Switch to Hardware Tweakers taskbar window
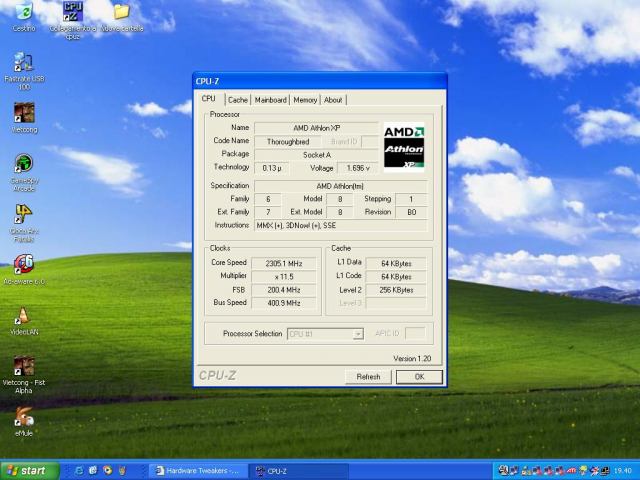The height and width of the screenshot is (480, 640). 197,471
